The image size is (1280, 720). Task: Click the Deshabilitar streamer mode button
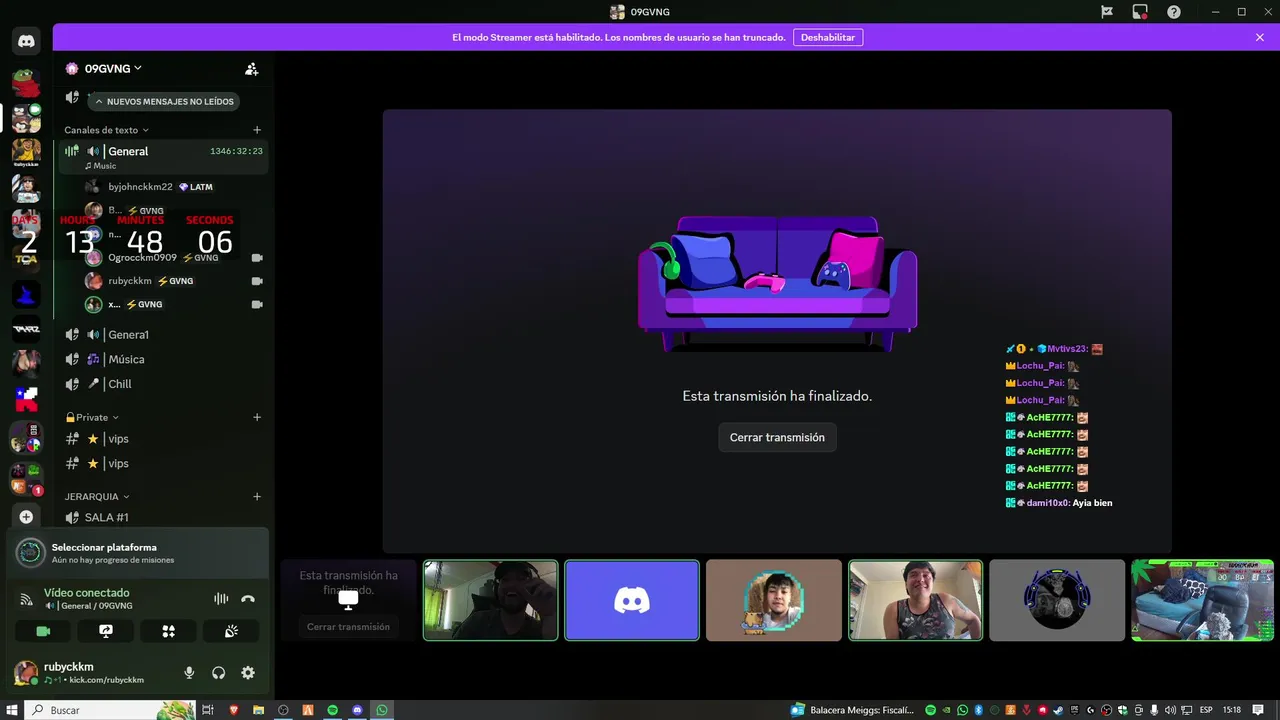(828, 37)
